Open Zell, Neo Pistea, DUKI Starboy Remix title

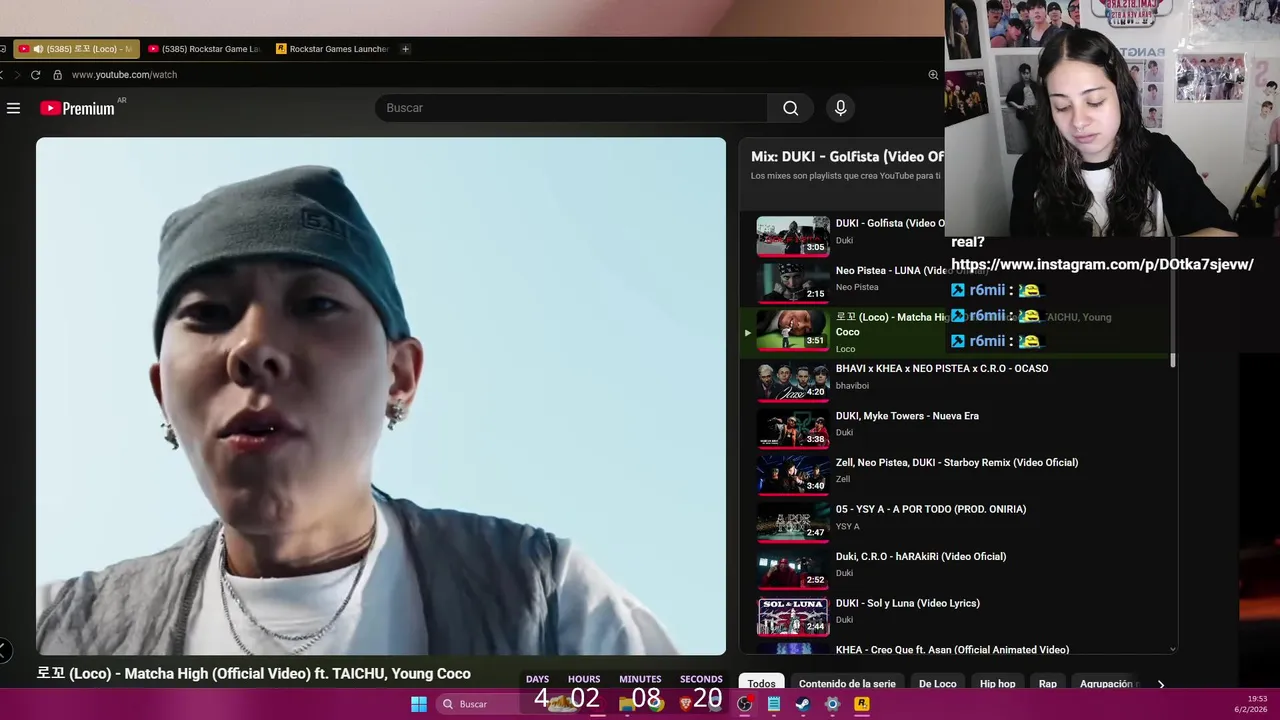pyautogui.click(x=957, y=463)
